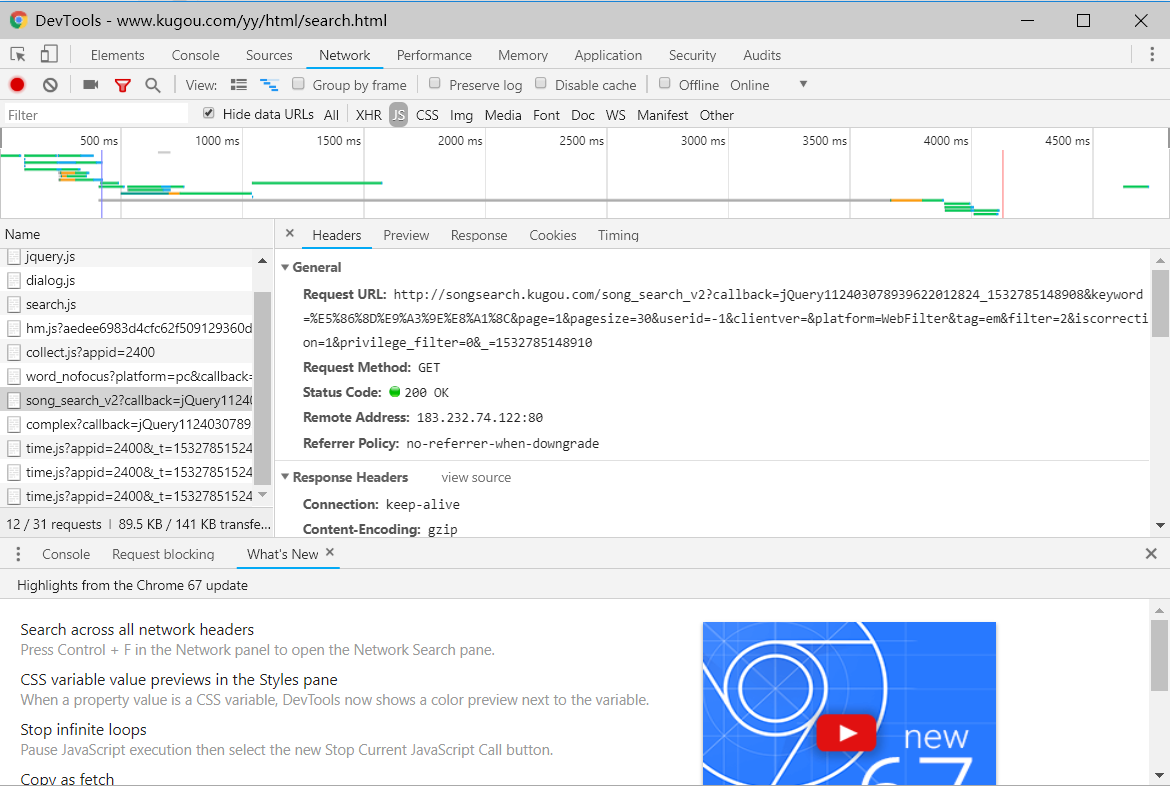
Task: Click the Name column header
Action: click(x=137, y=234)
